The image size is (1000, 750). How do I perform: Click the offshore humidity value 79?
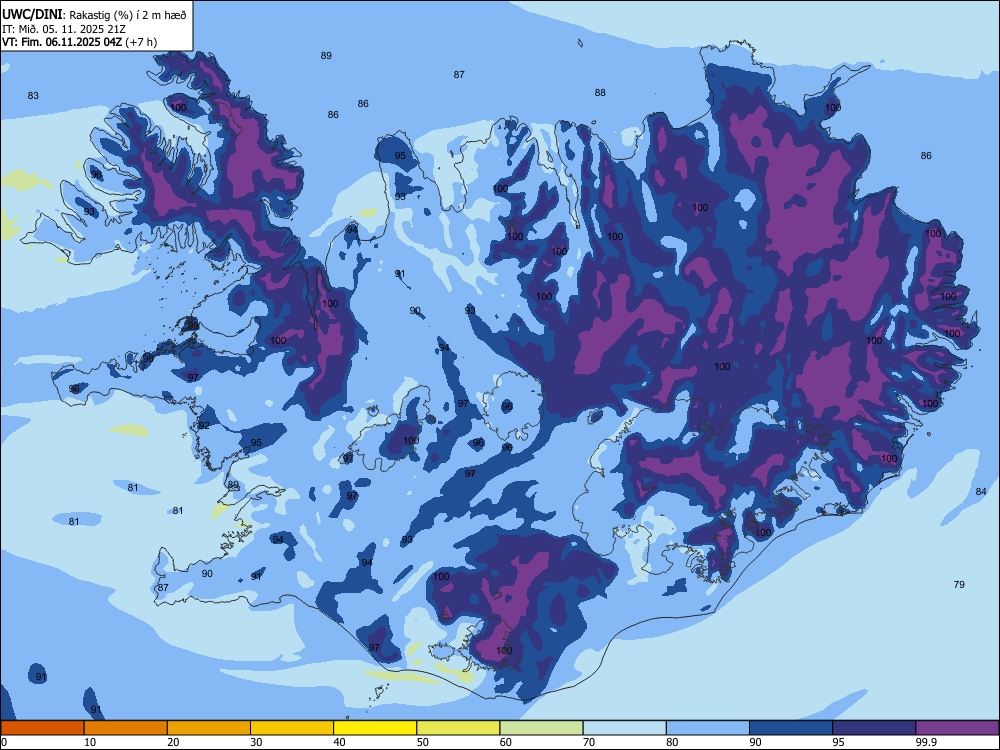tap(959, 584)
